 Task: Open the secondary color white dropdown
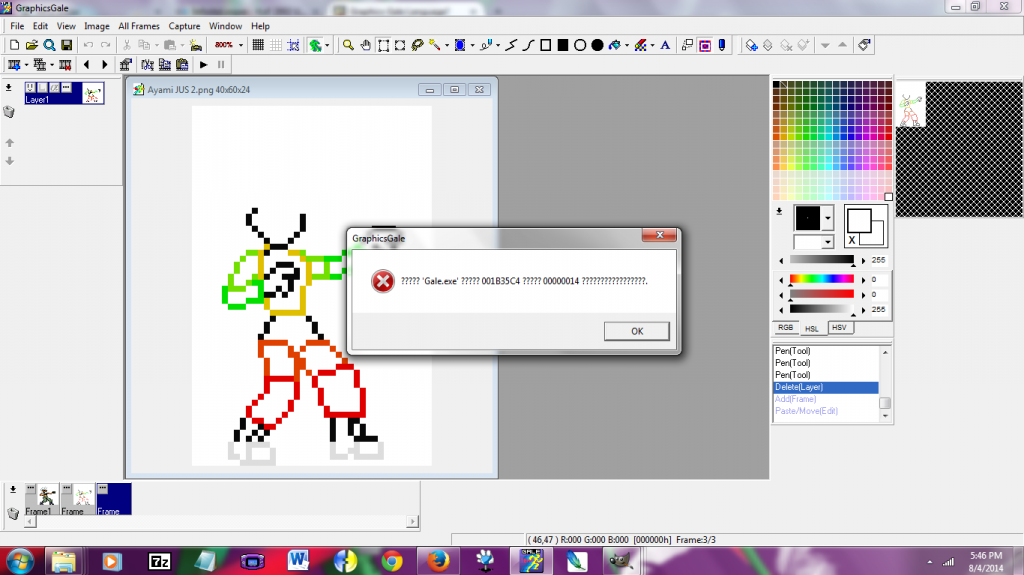point(827,242)
